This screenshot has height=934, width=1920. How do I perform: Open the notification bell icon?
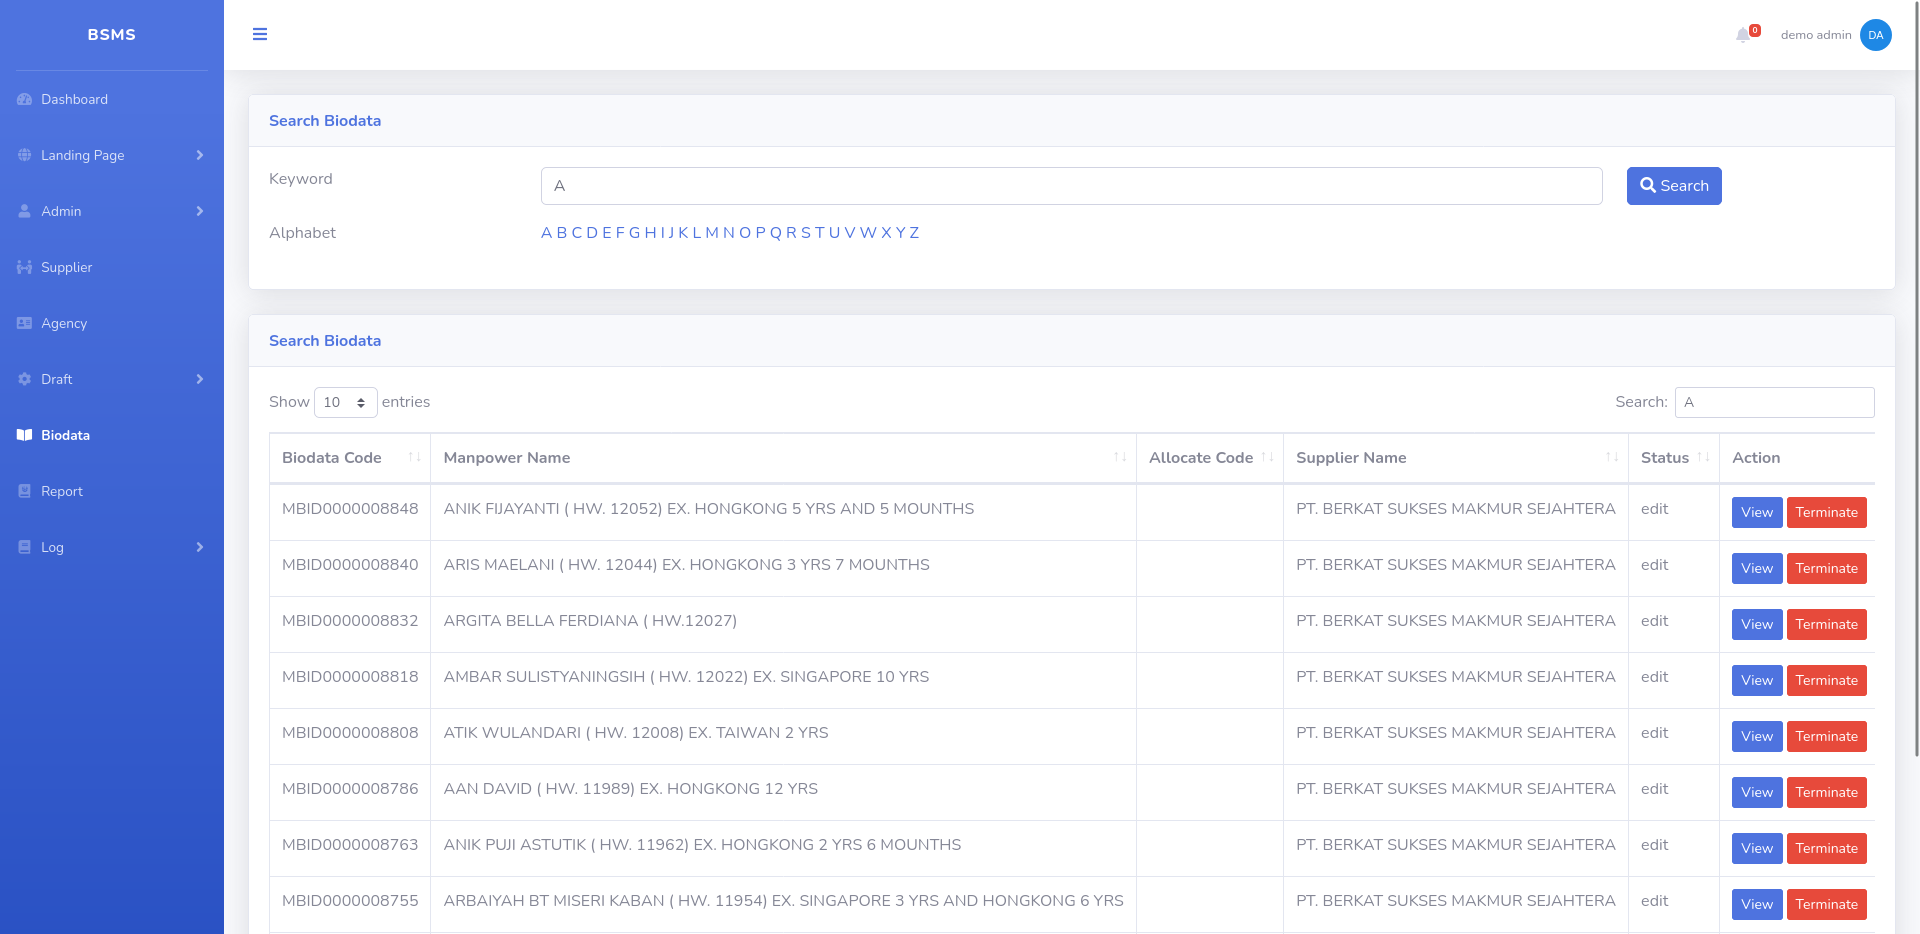[x=1743, y=35]
